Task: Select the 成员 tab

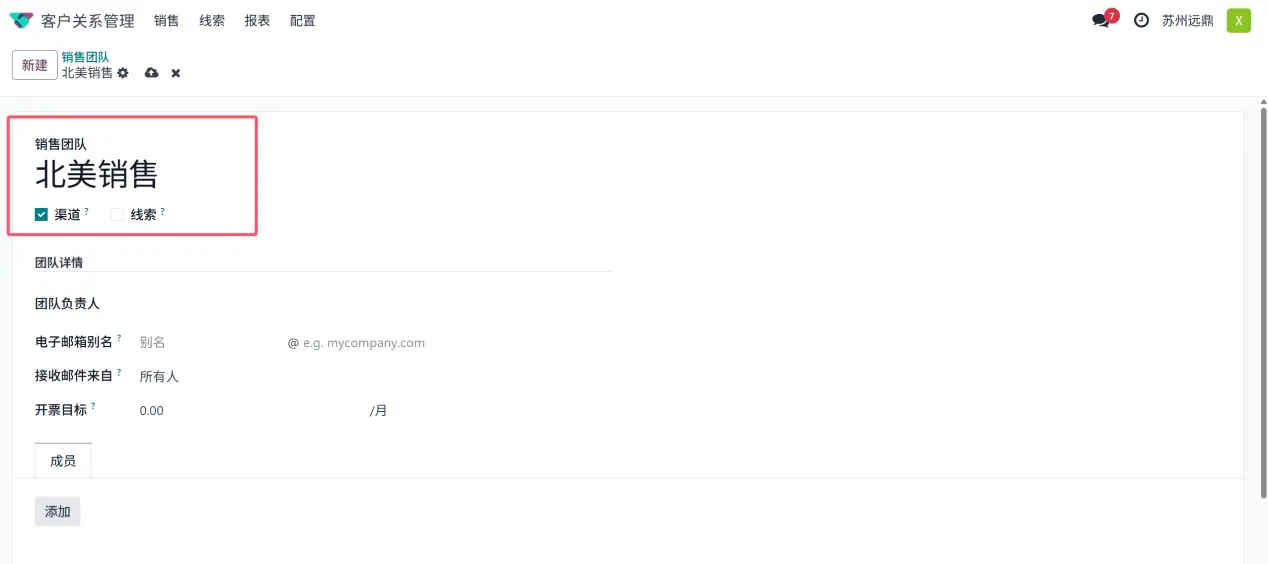Action: coord(63,461)
